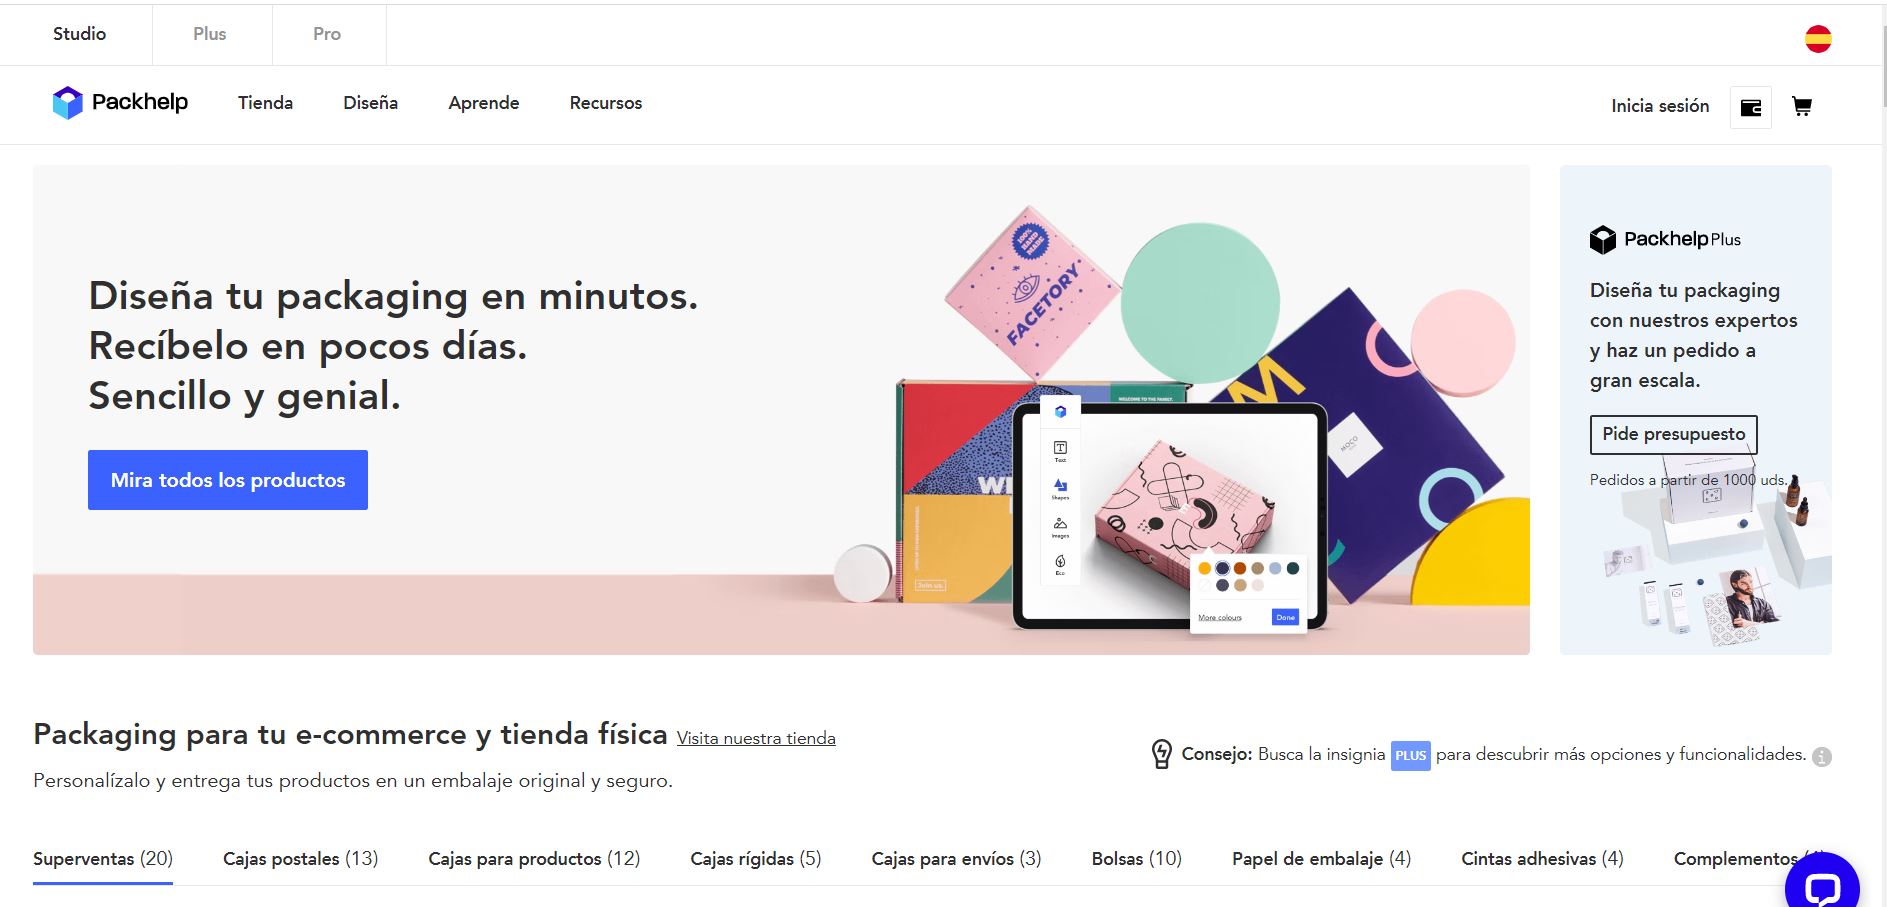Follow the Visita nuestra tienda link

[x=756, y=738]
